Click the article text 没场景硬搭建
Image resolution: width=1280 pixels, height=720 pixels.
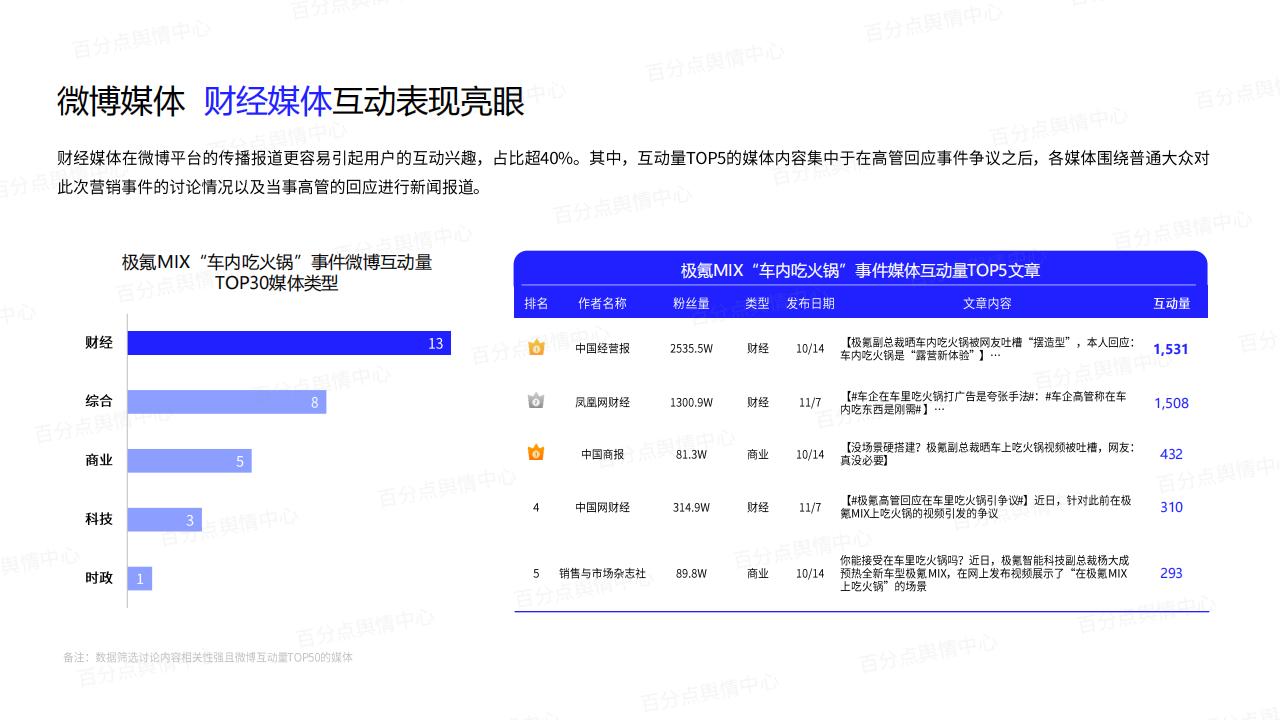[987, 454]
